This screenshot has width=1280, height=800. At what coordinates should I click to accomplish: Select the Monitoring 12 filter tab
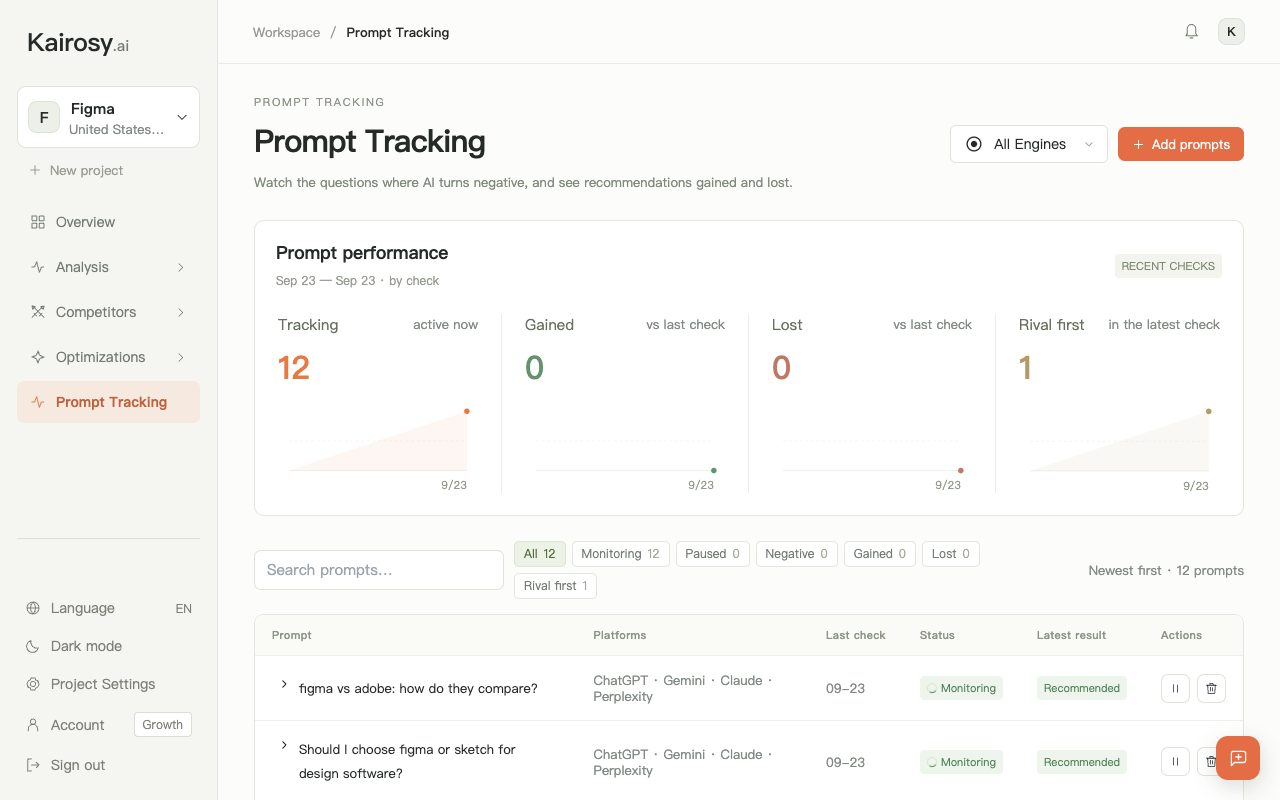point(620,554)
